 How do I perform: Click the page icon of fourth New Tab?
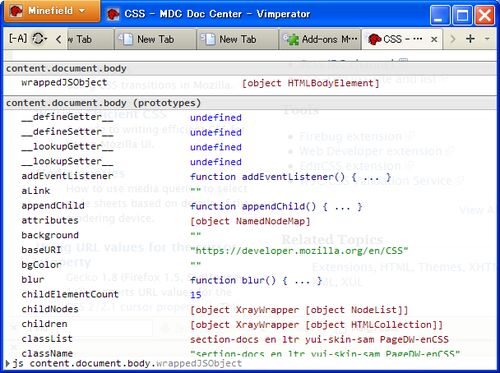pos(125,39)
